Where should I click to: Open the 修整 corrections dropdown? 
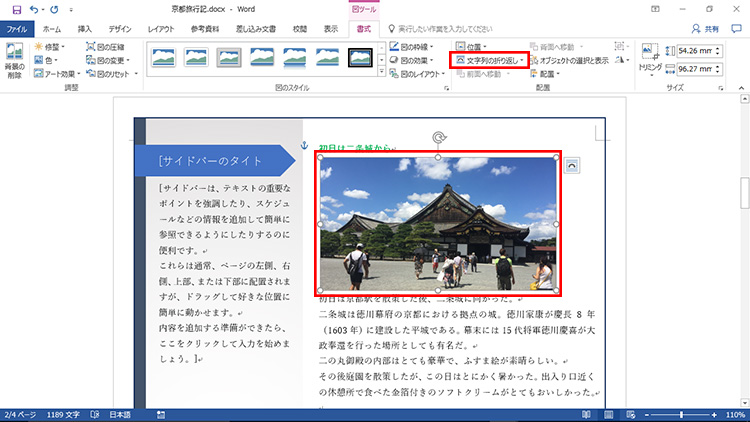[49, 46]
